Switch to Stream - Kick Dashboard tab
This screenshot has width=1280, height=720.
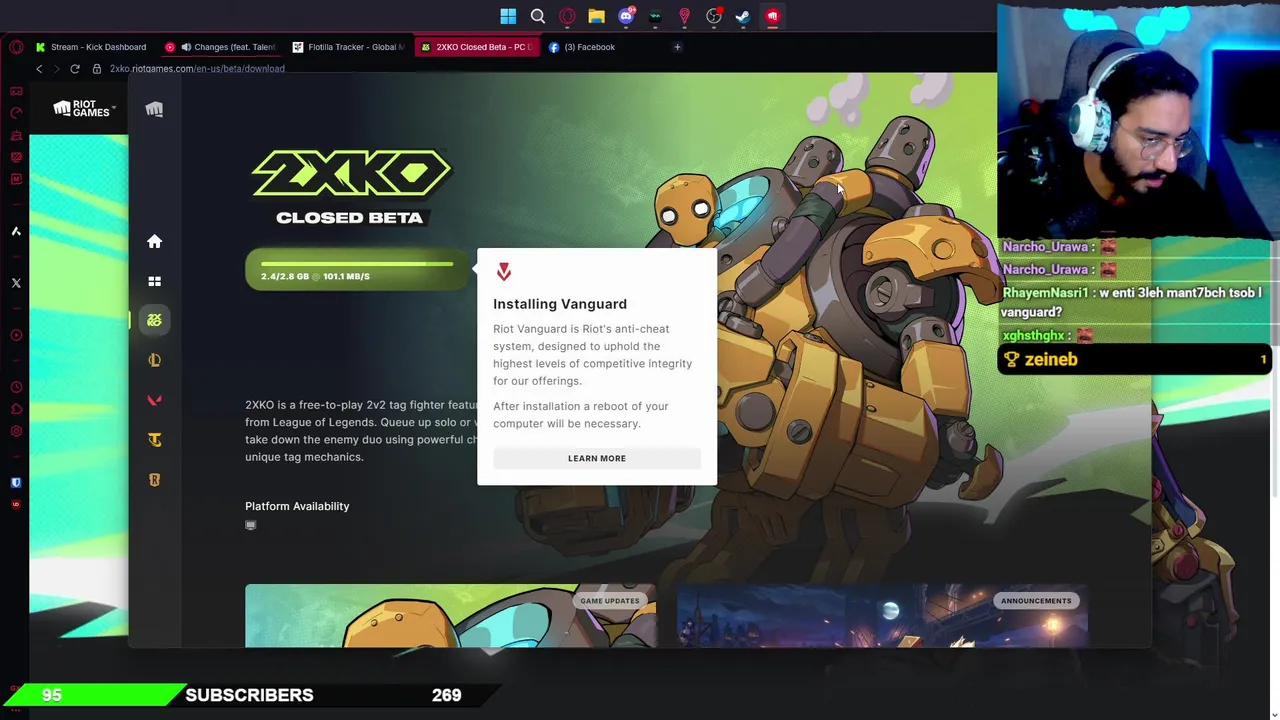coord(91,47)
